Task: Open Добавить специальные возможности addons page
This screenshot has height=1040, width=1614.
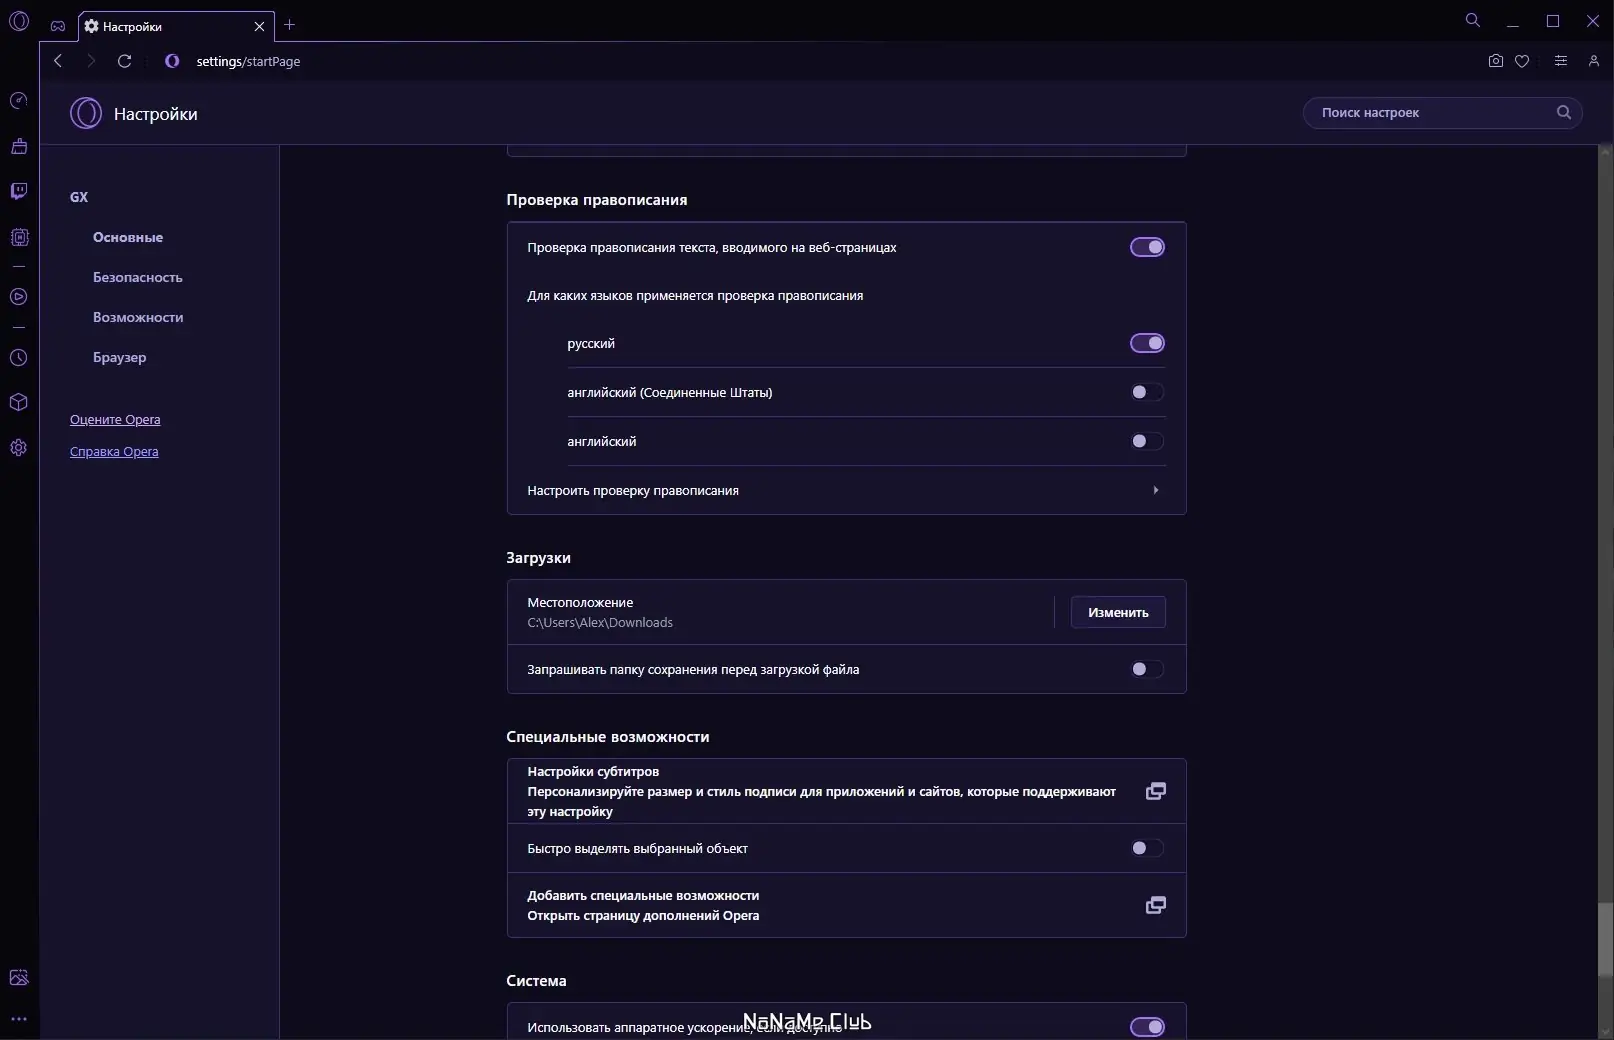Action: tap(1155, 905)
